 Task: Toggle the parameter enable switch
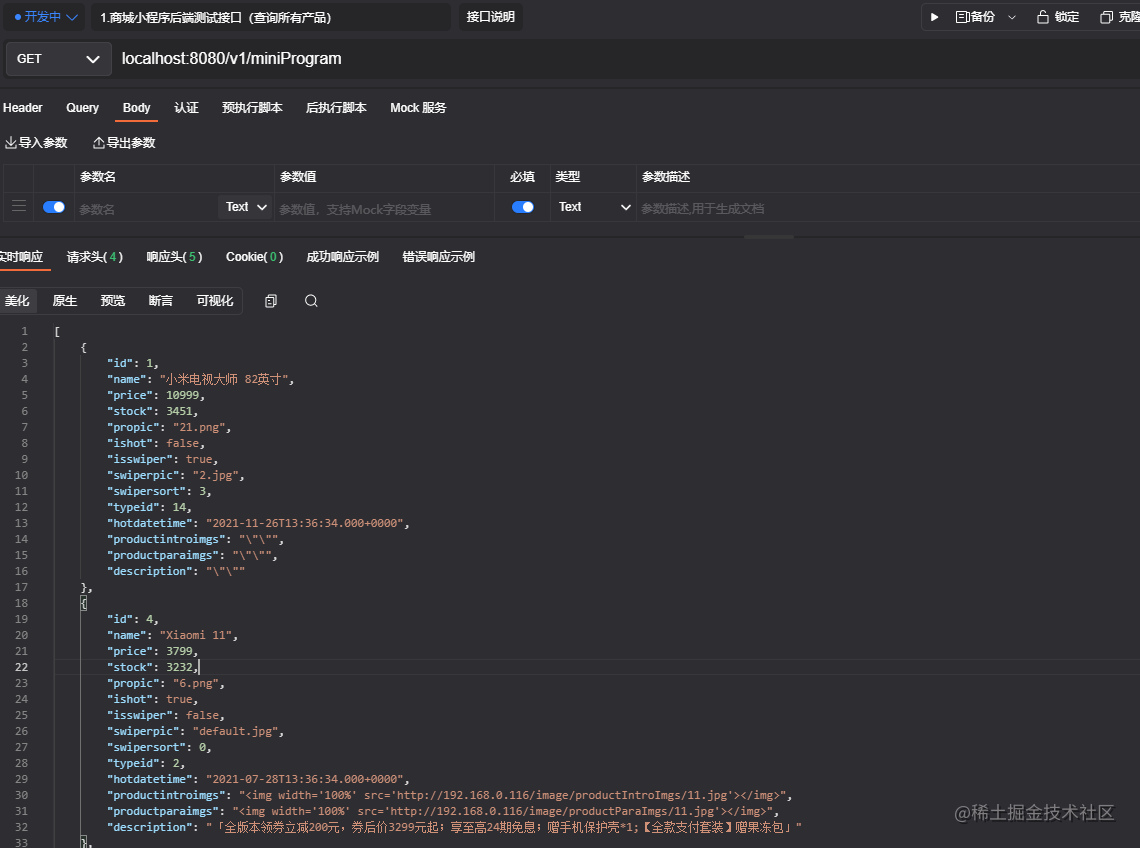click(53, 208)
